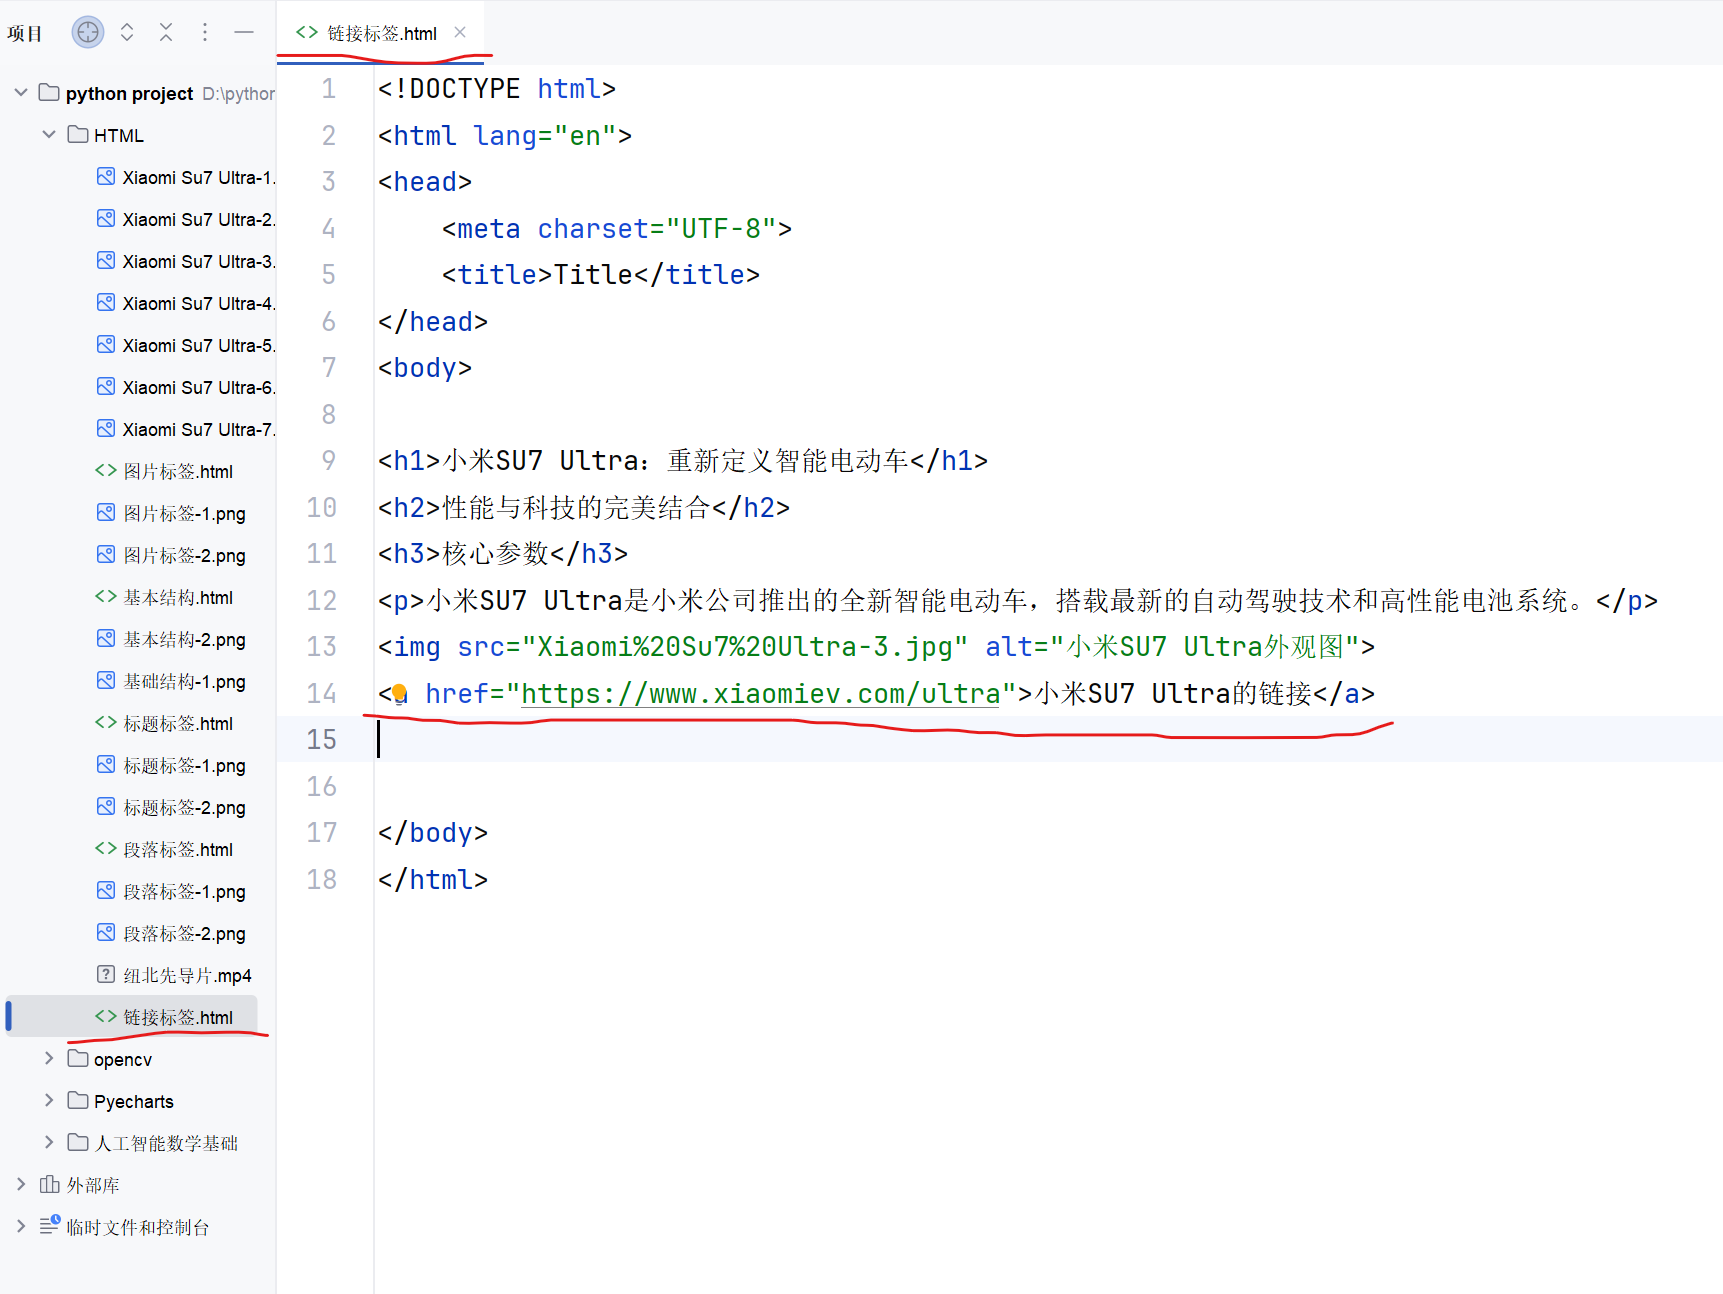Switch to the 链接标签.html editor tab
1723x1294 pixels.
[x=381, y=33]
